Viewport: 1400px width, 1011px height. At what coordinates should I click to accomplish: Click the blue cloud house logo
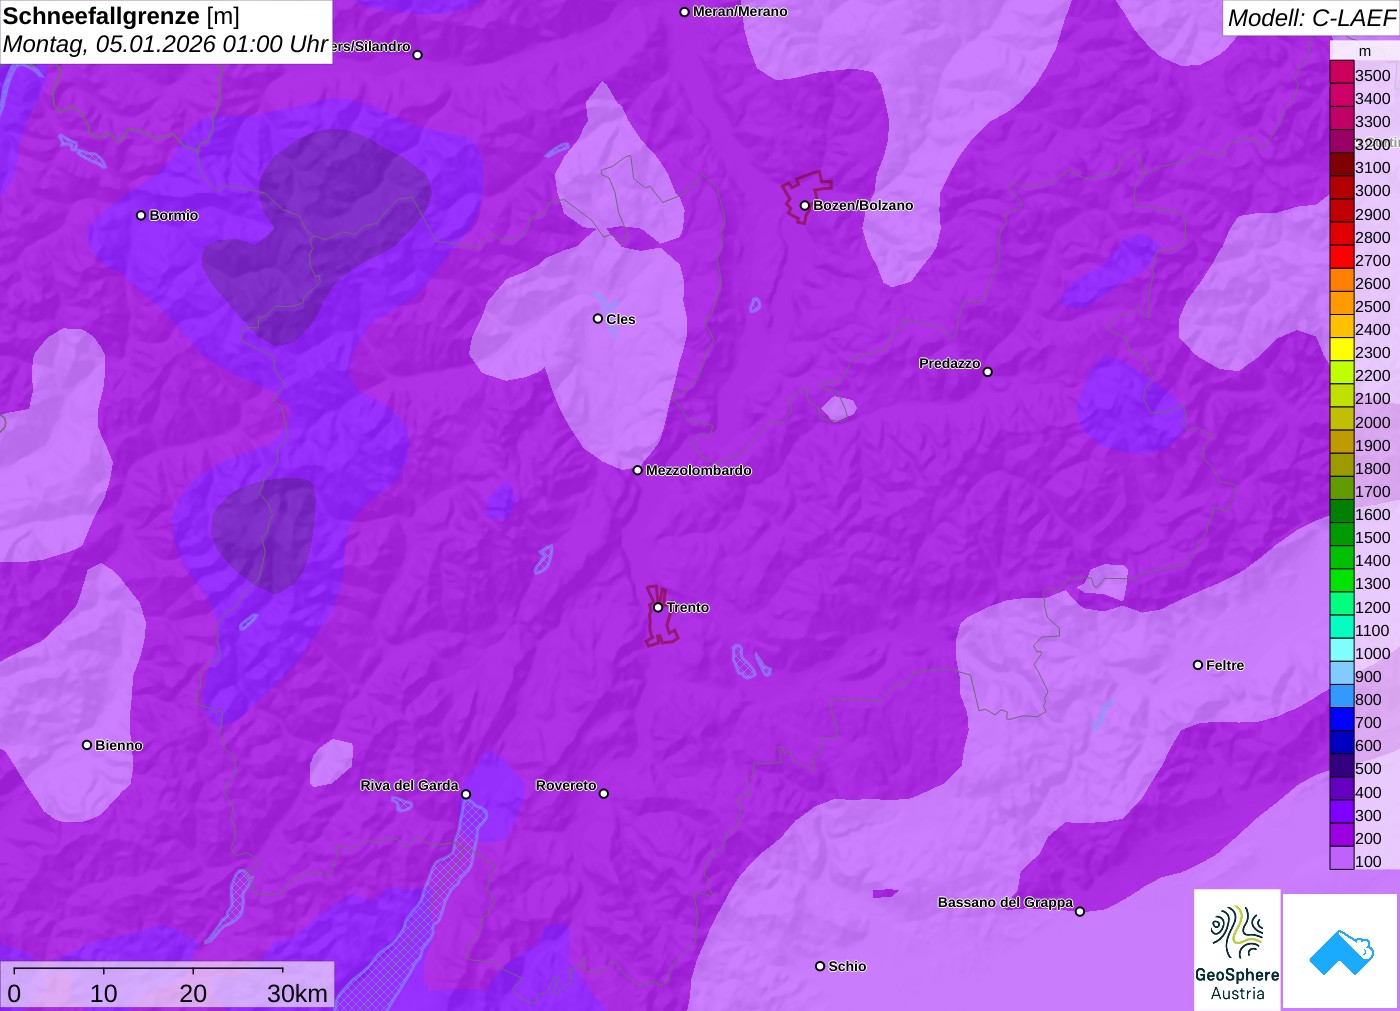[x=1341, y=951]
